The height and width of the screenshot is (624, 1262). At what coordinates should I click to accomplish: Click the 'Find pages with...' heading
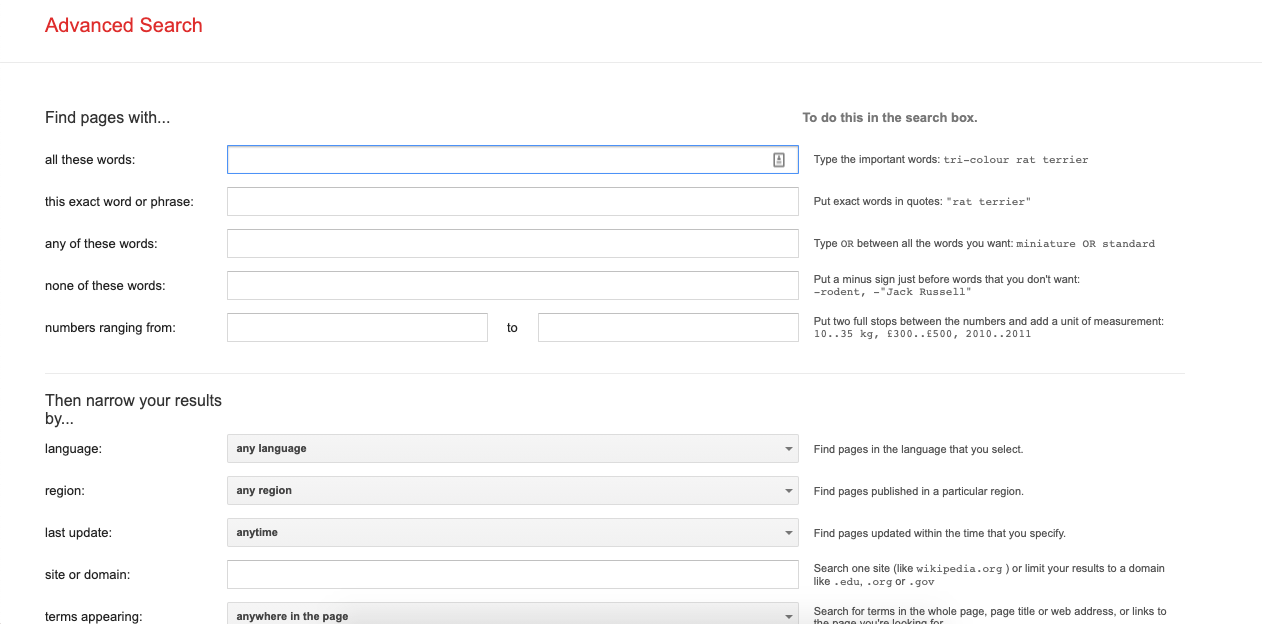pos(108,118)
